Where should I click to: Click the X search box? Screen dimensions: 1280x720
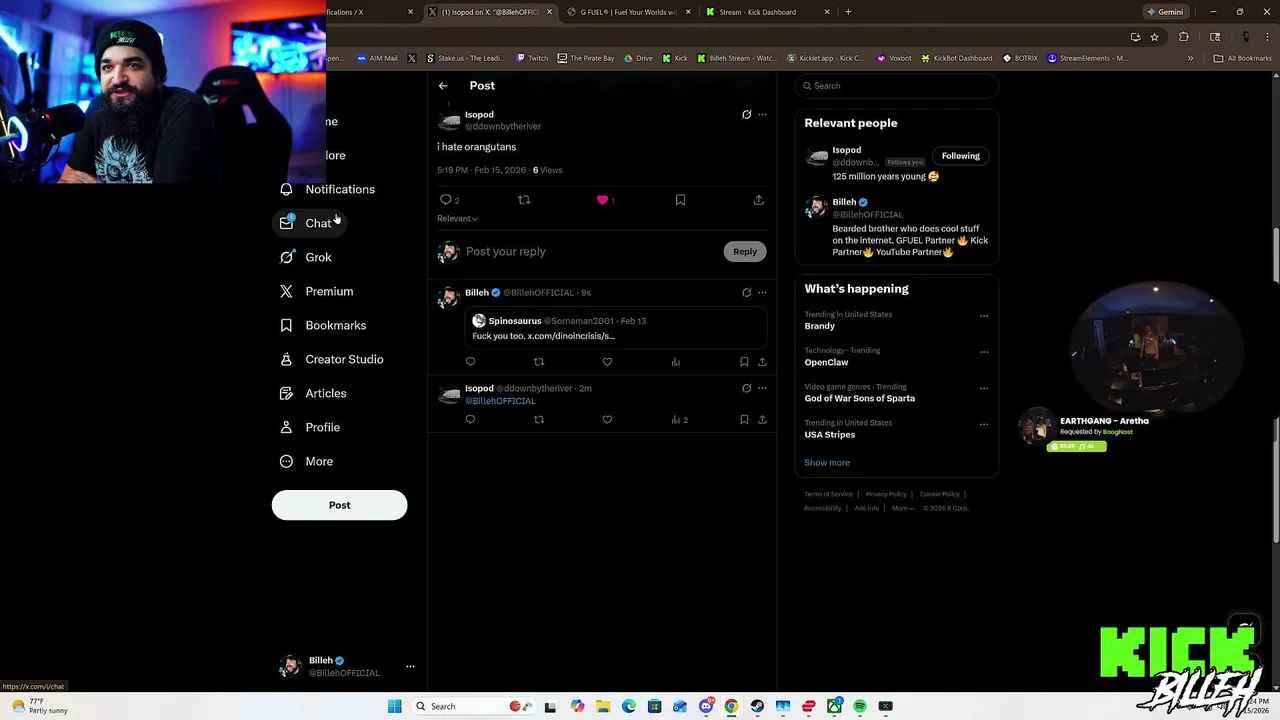pos(897,86)
